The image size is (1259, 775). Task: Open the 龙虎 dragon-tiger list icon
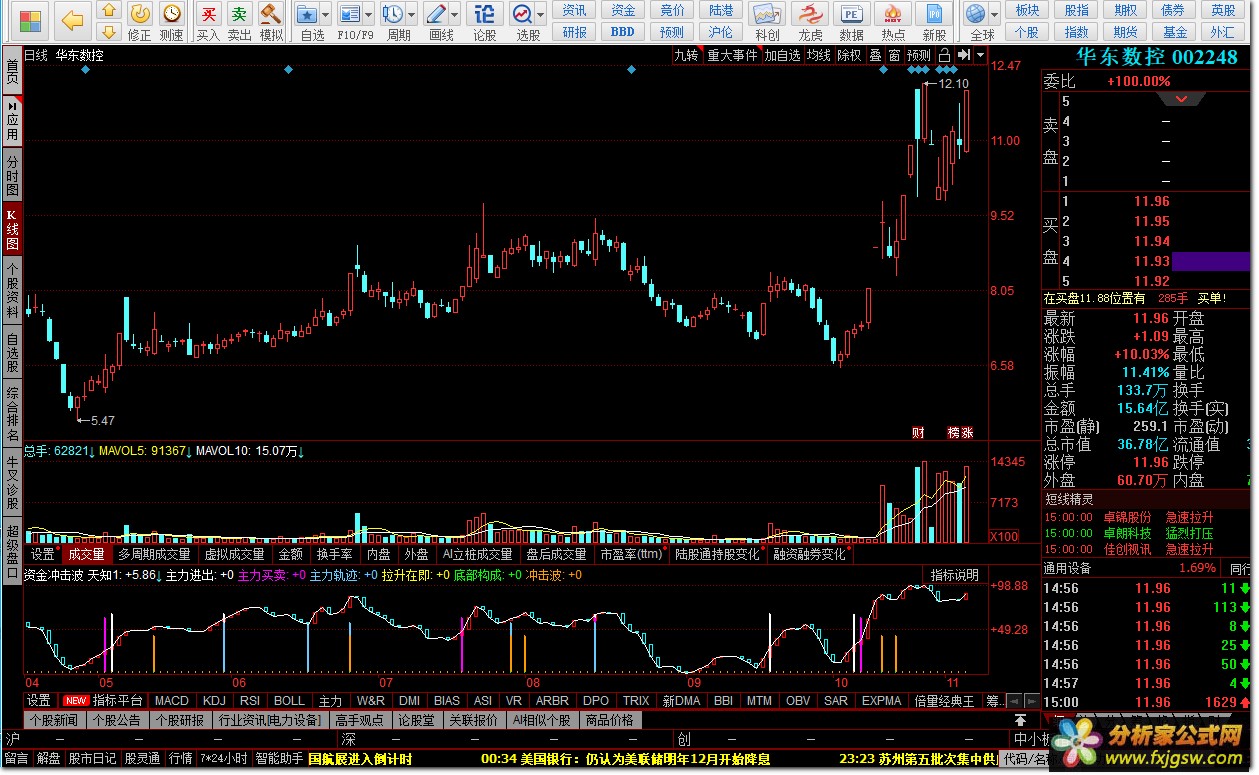(810, 13)
